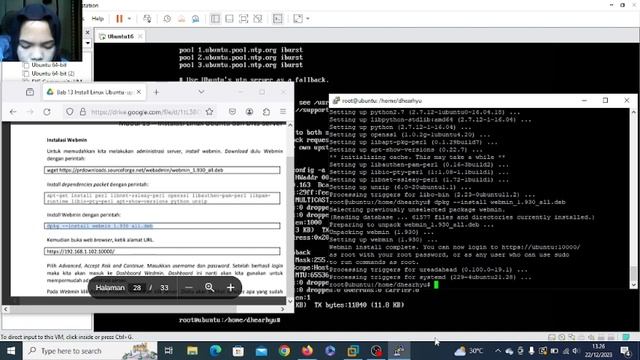Screen dimensions: 640x360
Task: Toggle the library sidebar view icon
Action: 215,19
